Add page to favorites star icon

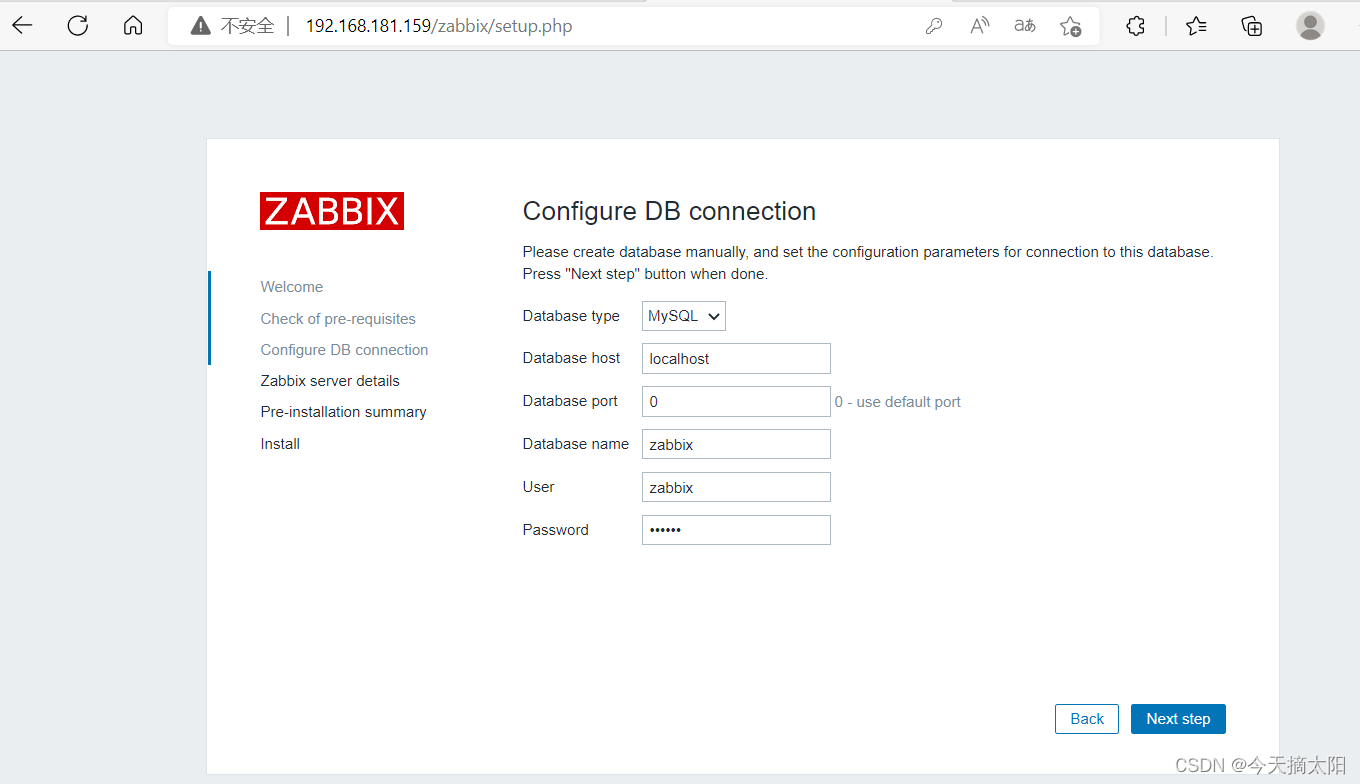click(1071, 26)
